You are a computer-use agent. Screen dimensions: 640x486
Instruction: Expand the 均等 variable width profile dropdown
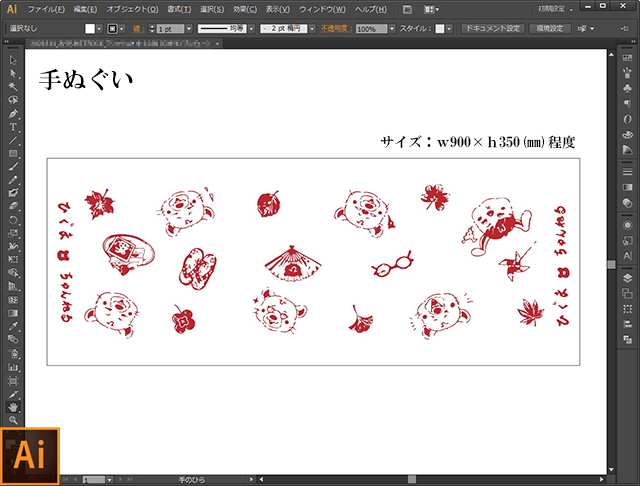[251, 29]
